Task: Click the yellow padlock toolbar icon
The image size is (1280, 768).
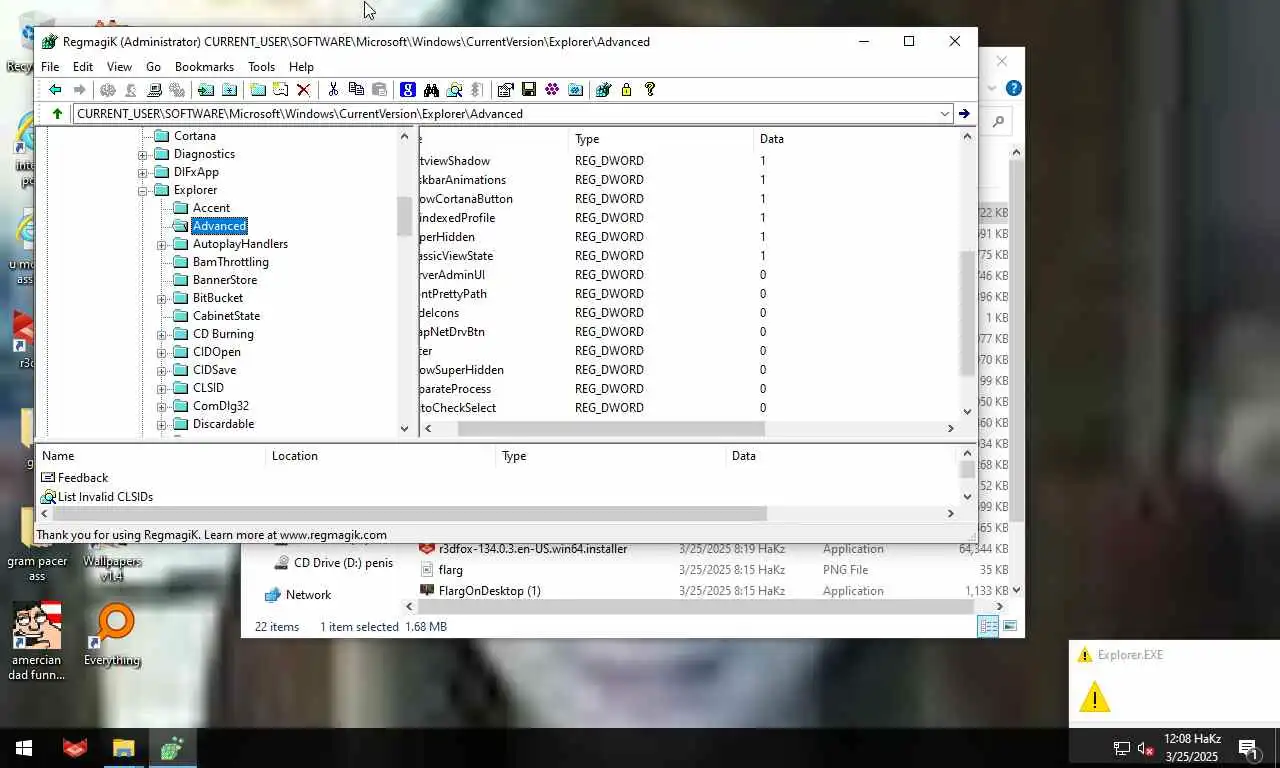Action: [626, 90]
